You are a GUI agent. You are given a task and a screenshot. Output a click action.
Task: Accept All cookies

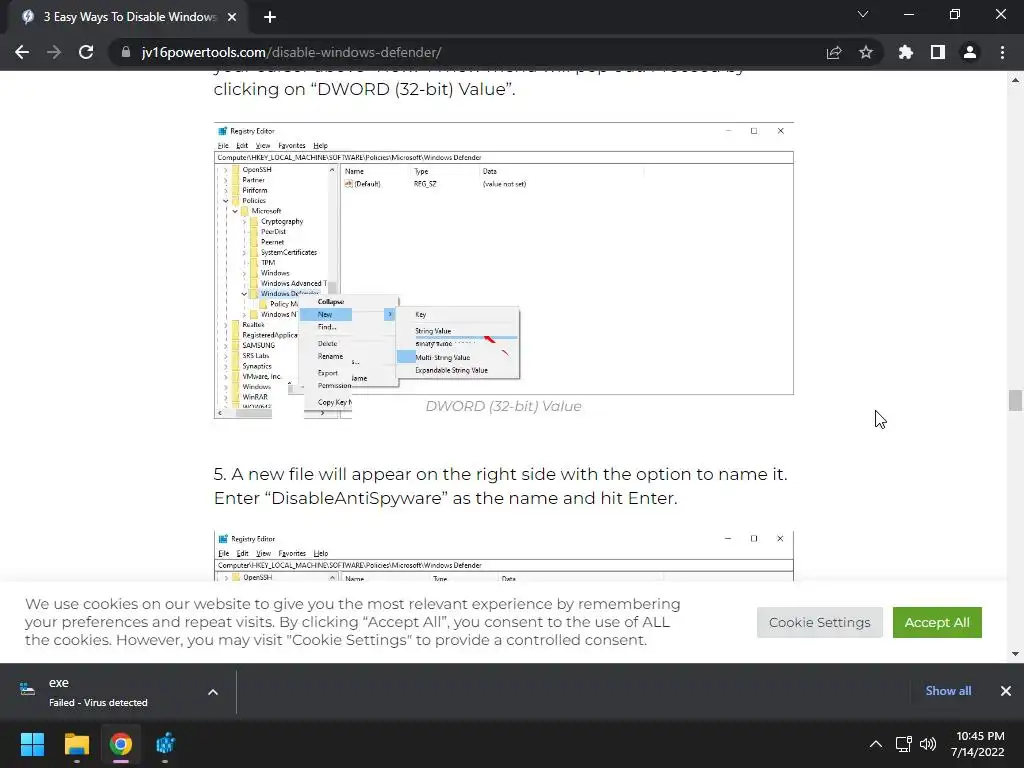pos(937,622)
